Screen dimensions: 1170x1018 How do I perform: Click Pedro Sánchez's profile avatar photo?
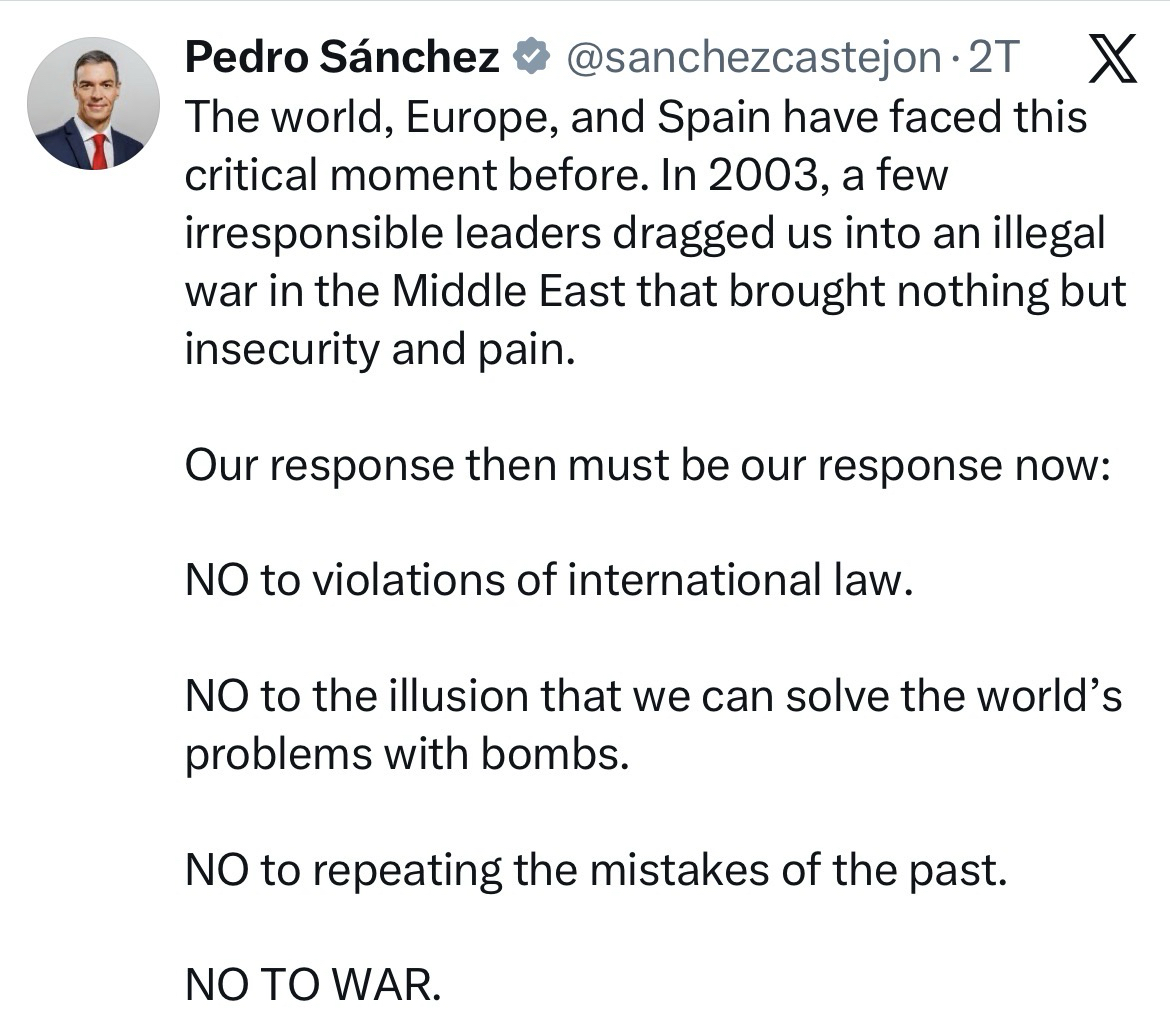point(92,103)
